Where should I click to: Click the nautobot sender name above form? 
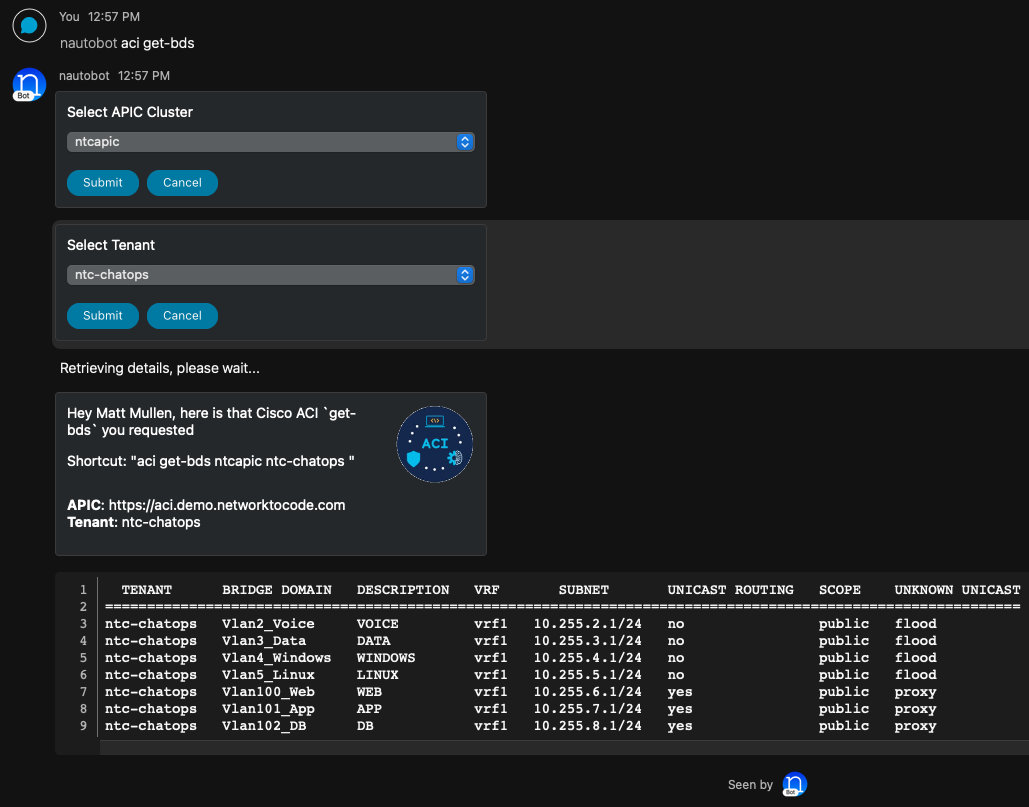point(84,76)
